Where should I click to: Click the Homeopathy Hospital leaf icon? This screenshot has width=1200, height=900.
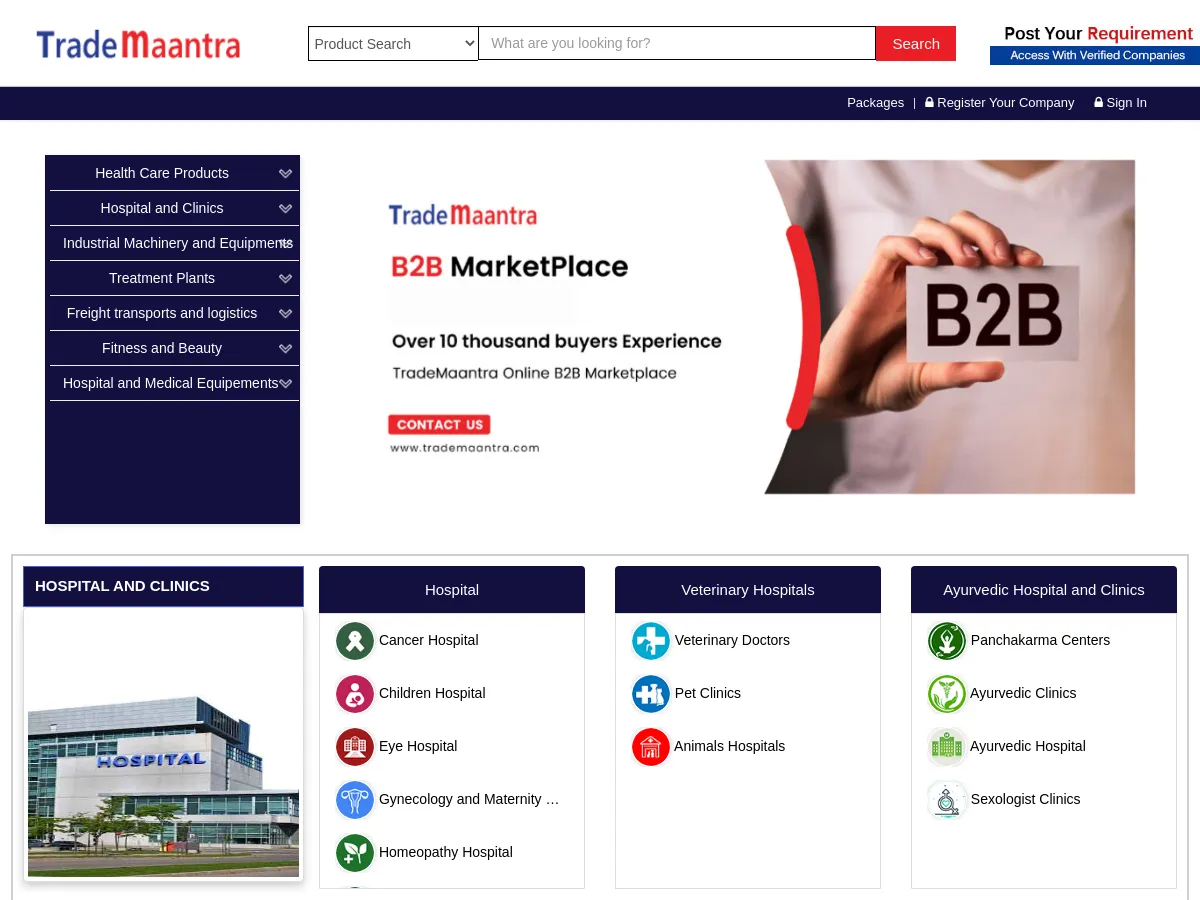[x=355, y=853]
